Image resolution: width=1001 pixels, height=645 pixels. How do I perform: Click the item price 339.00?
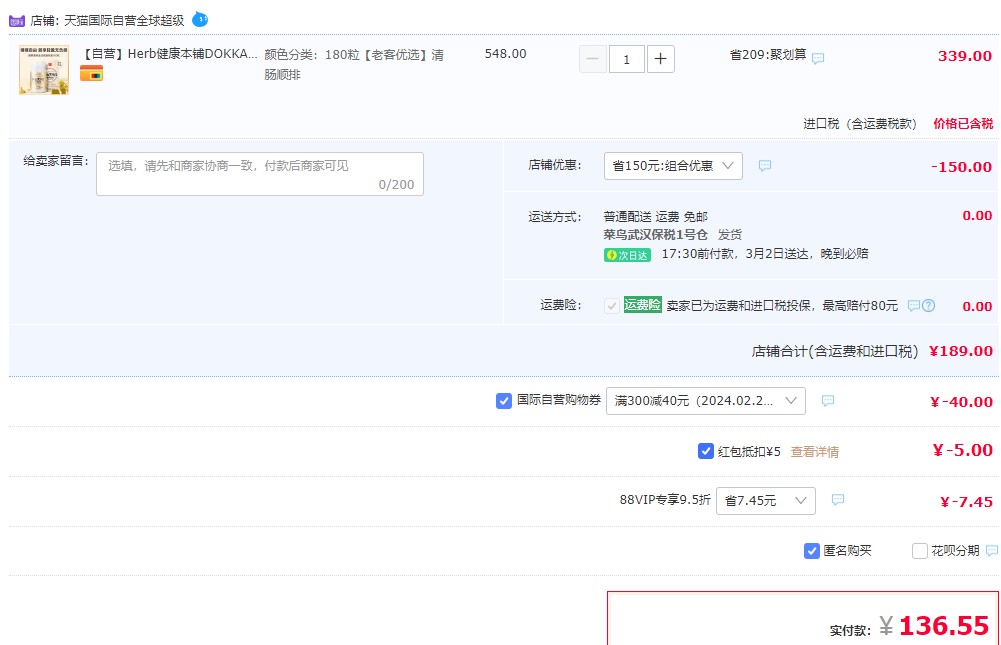(x=965, y=56)
